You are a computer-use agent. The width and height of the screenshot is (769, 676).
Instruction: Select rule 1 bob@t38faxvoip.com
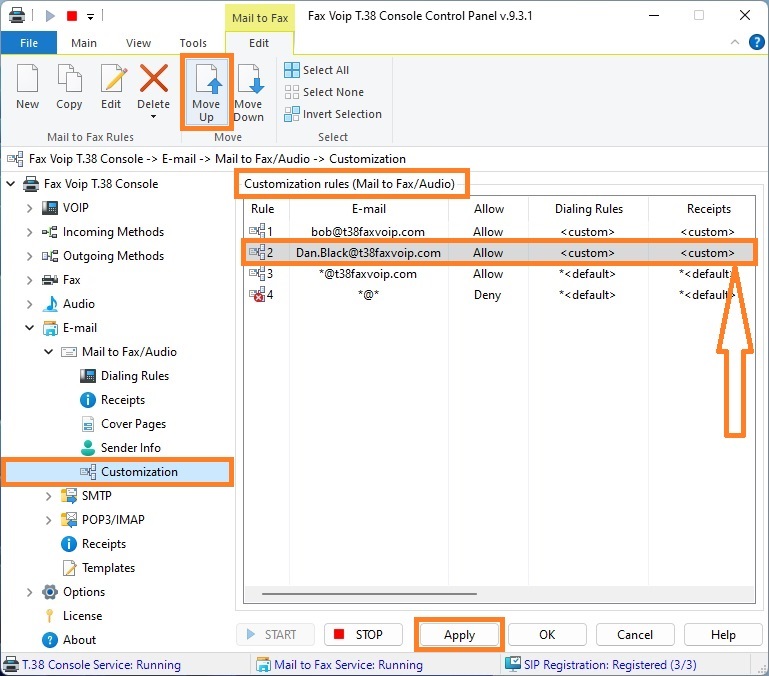point(499,232)
